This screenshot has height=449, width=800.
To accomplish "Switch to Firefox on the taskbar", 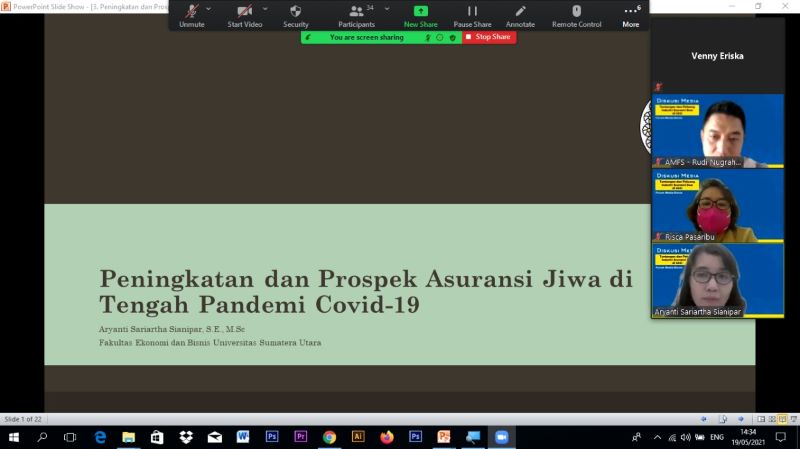I will (x=387, y=437).
